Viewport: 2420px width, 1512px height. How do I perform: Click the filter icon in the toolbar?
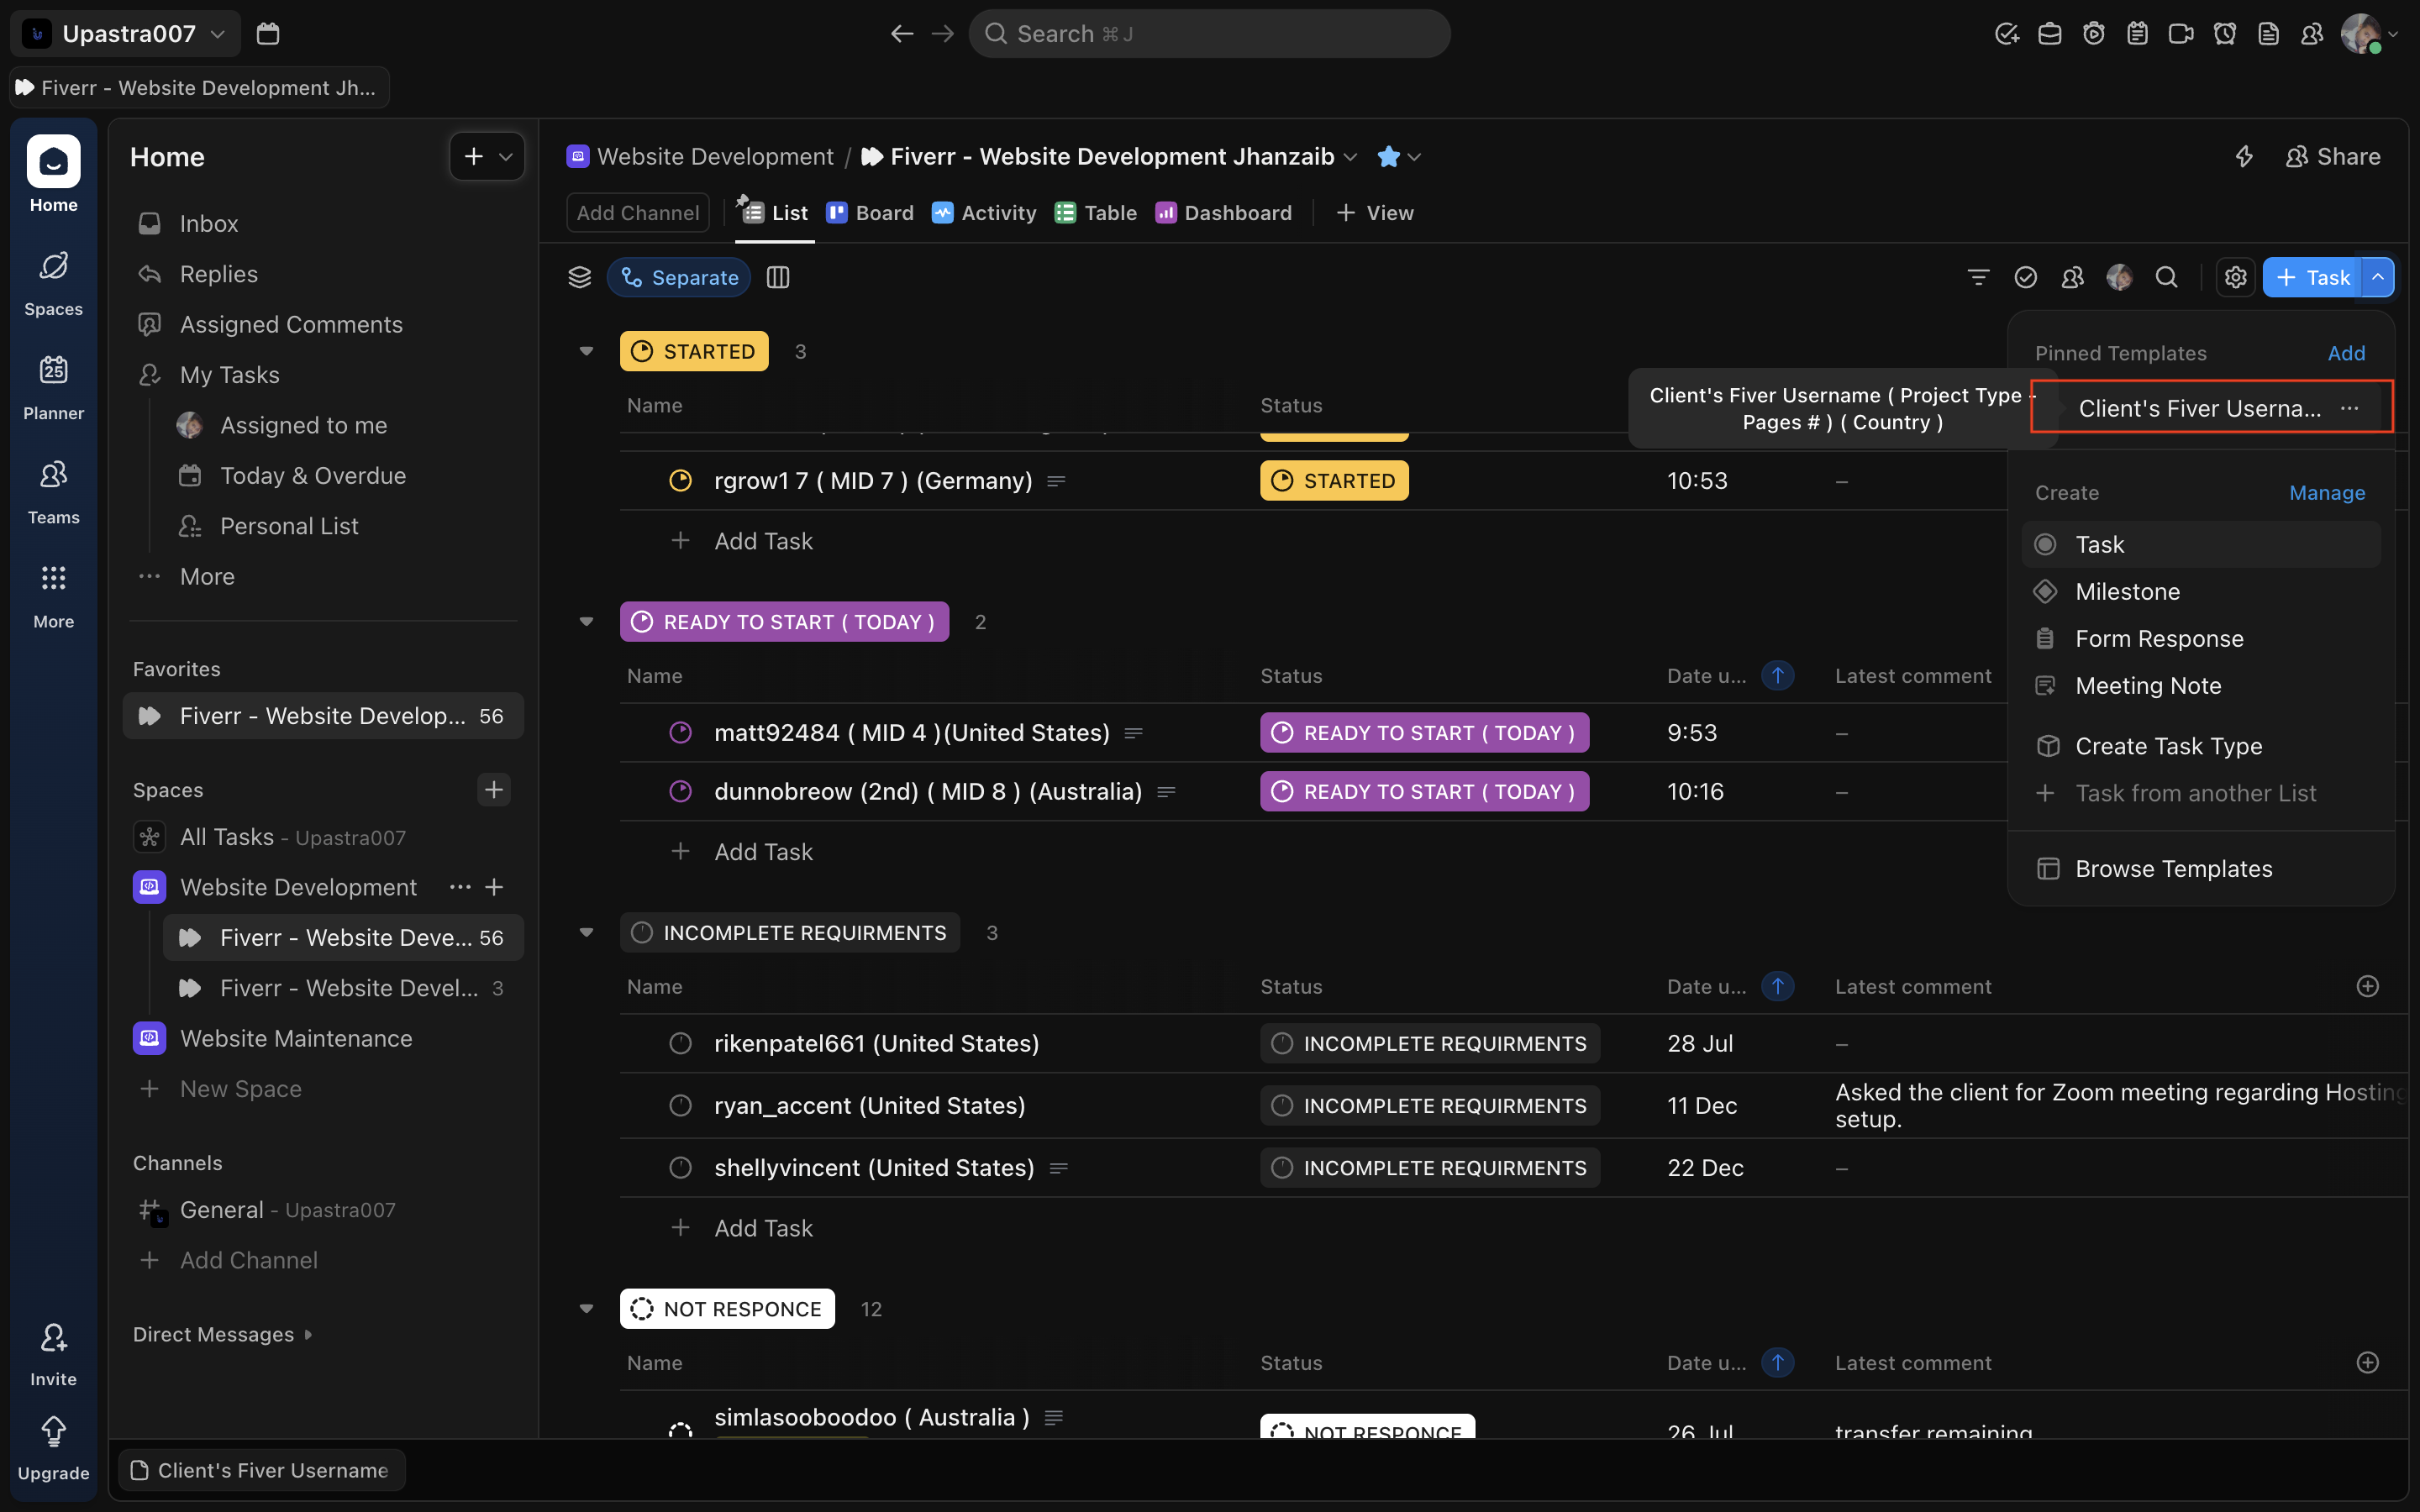(1977, 277)
